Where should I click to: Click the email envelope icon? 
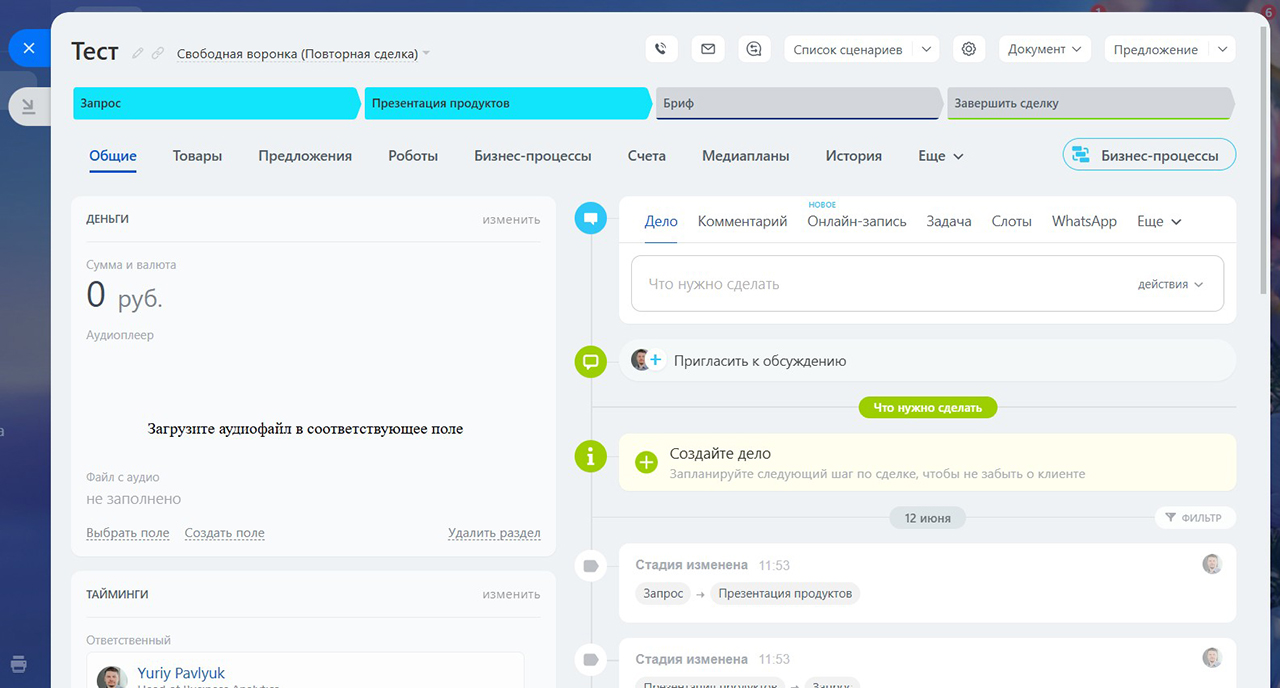(x=708, y=49)
